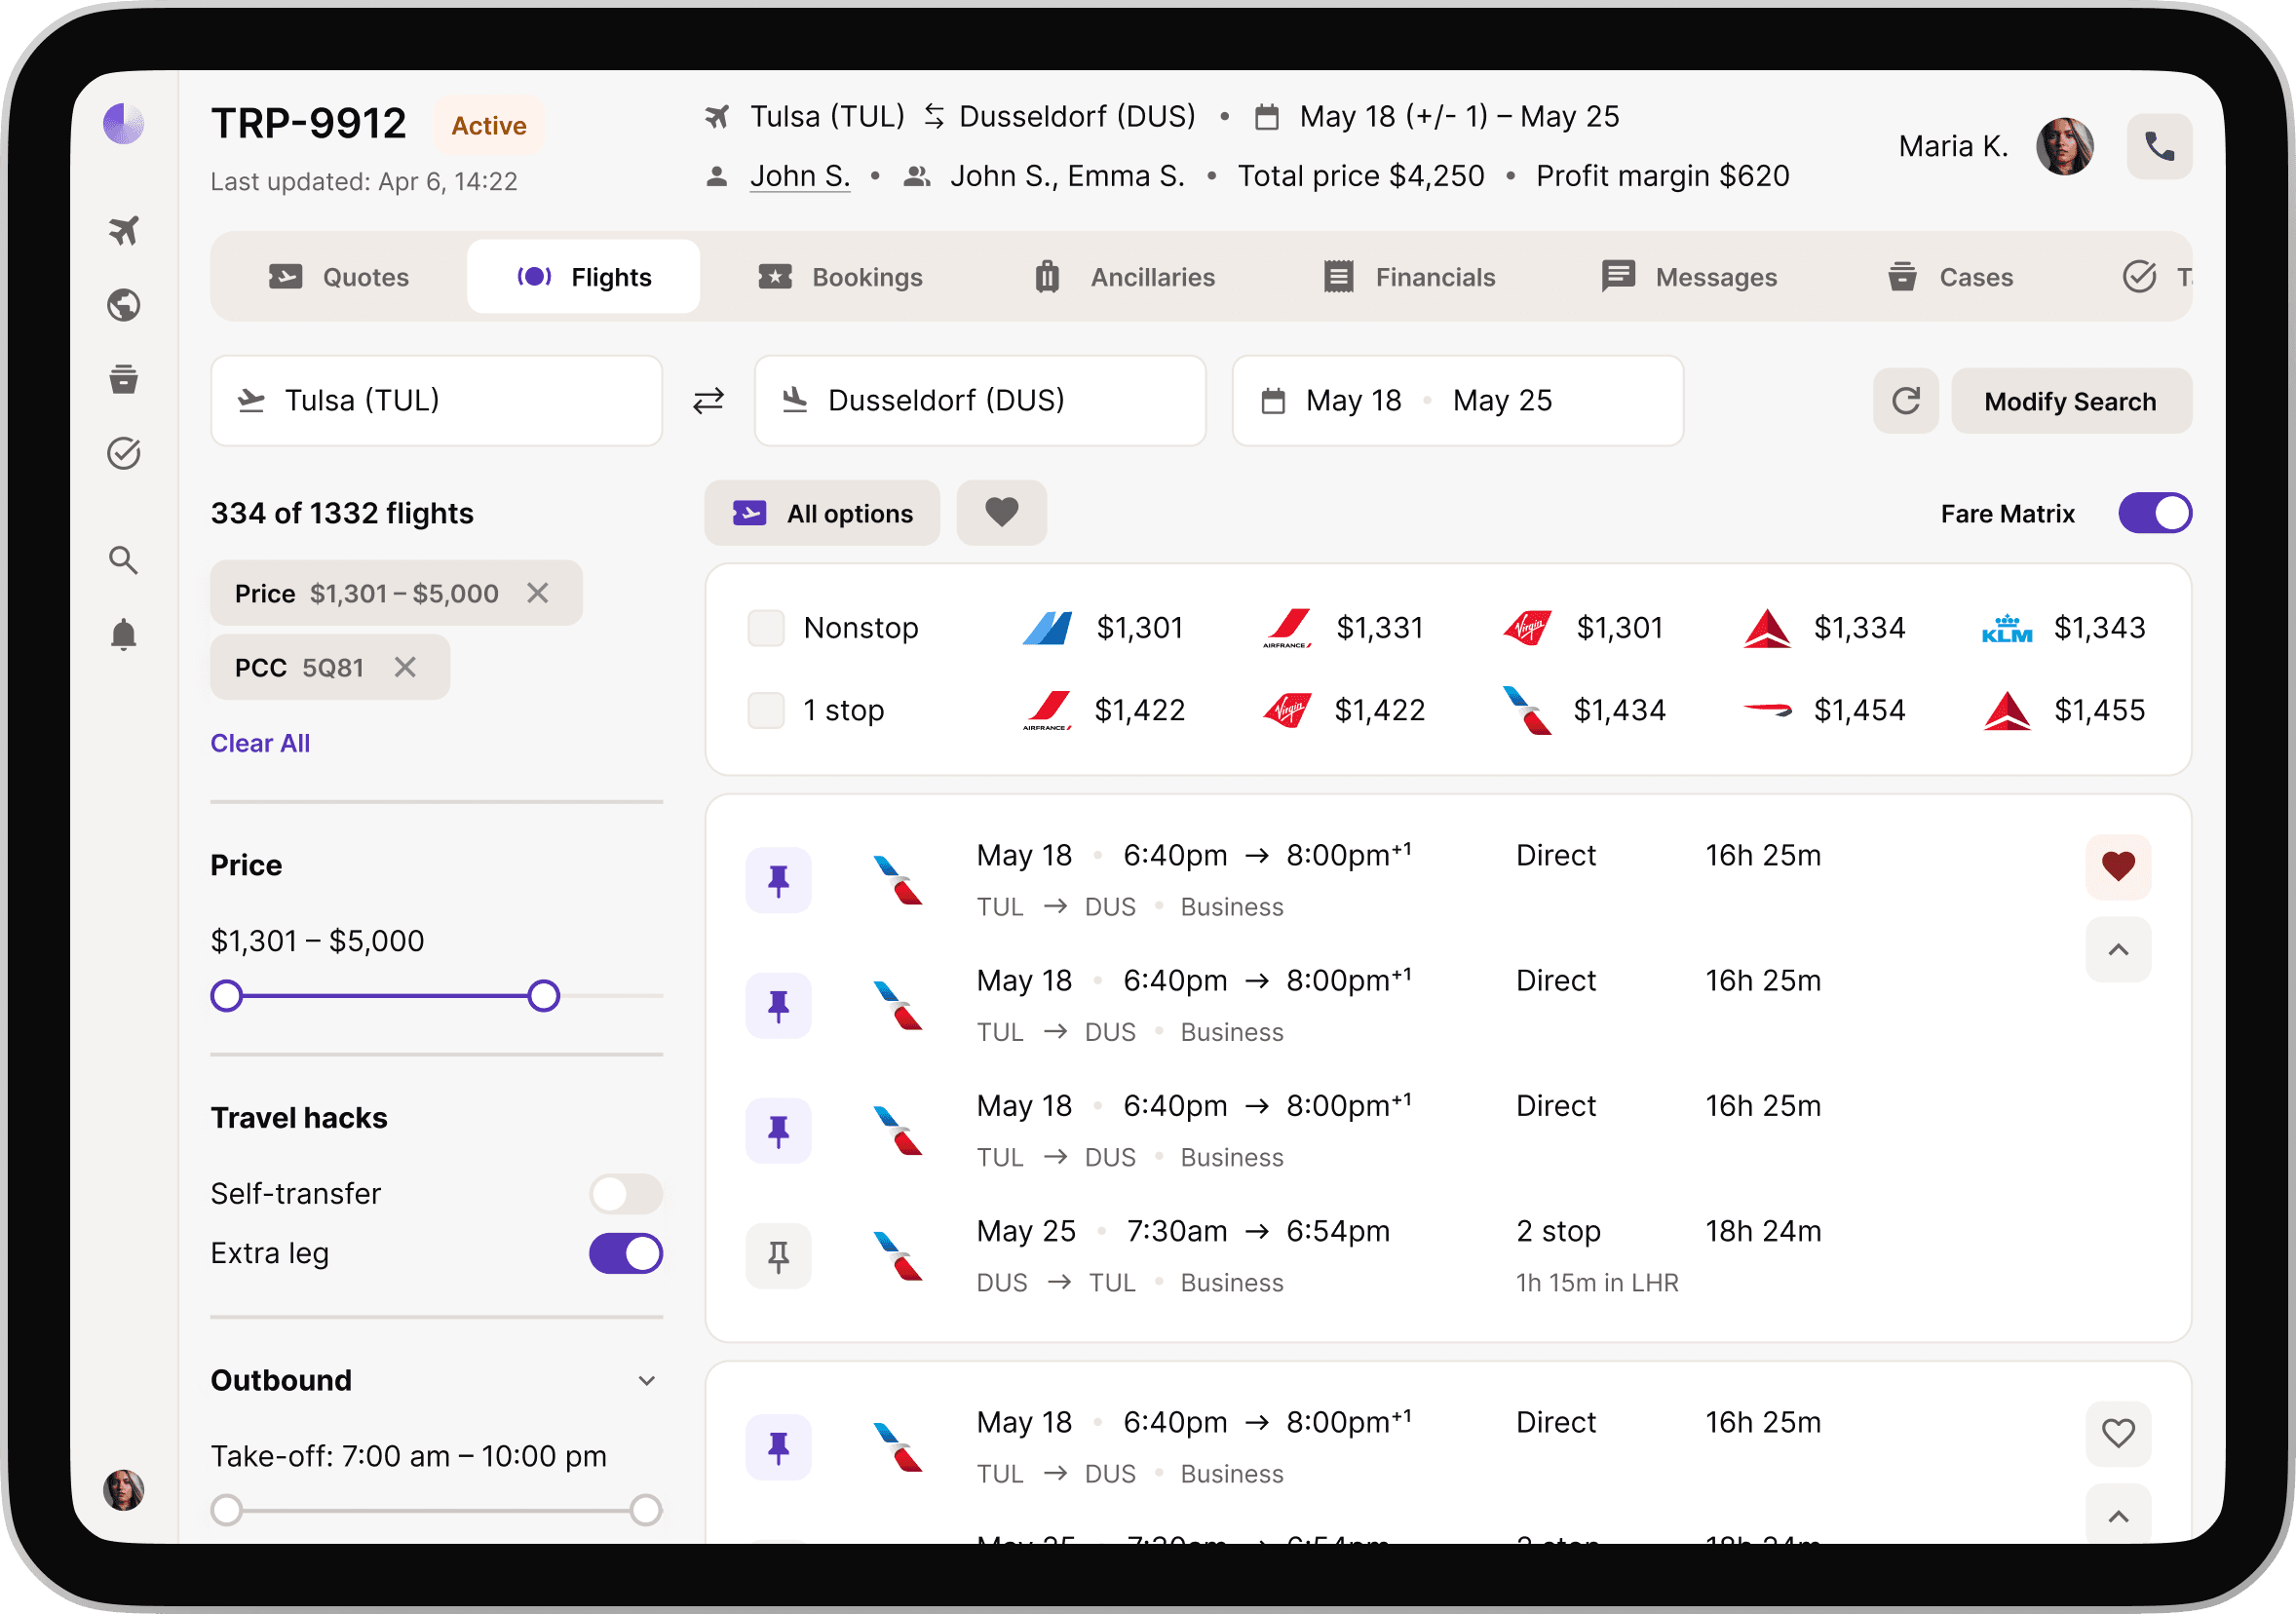Pin the May 25 DUS to TUL flight

coord(778,1256)
